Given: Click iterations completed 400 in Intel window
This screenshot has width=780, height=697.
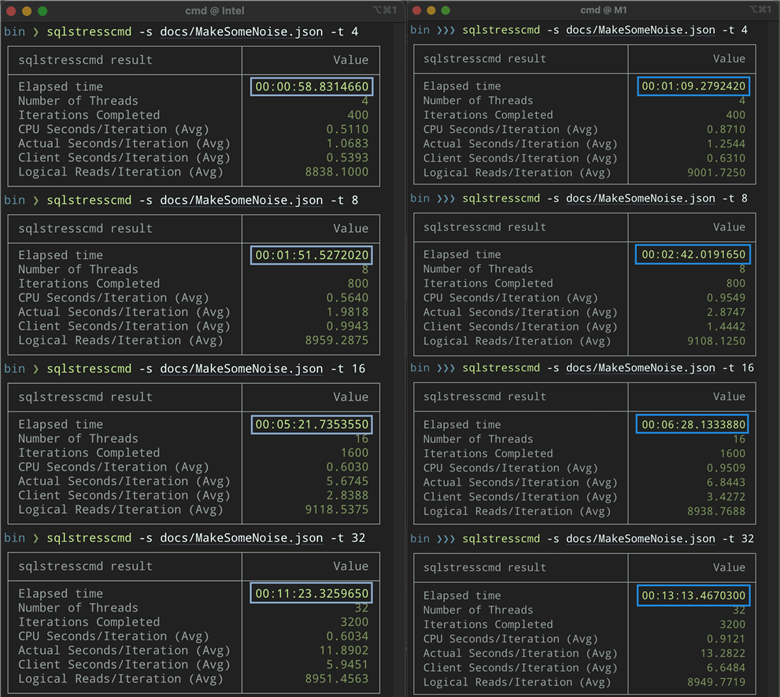Looking at the screenshot, I should click(x=358, y=115).
